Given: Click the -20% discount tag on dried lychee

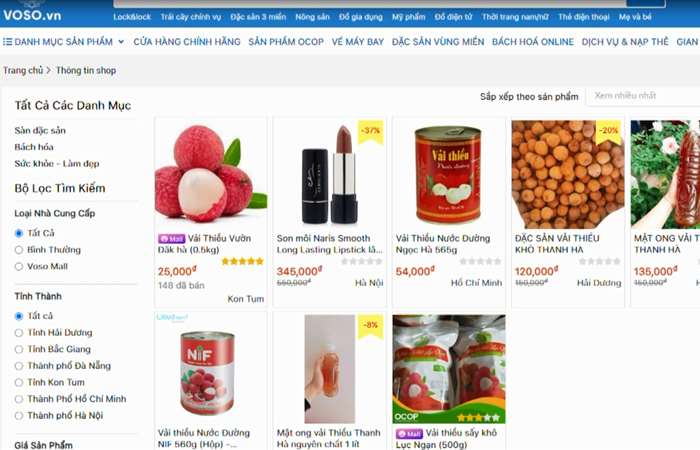Looking at the screenshot, I should (x=608, y=131).
